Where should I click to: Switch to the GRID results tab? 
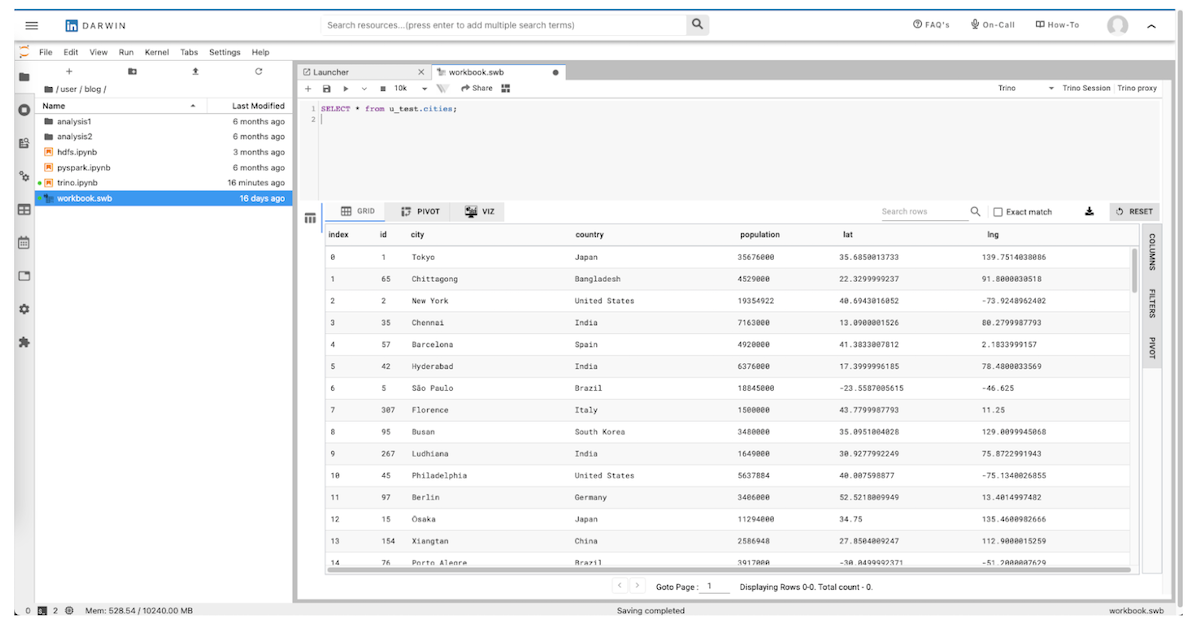(358, 211)
